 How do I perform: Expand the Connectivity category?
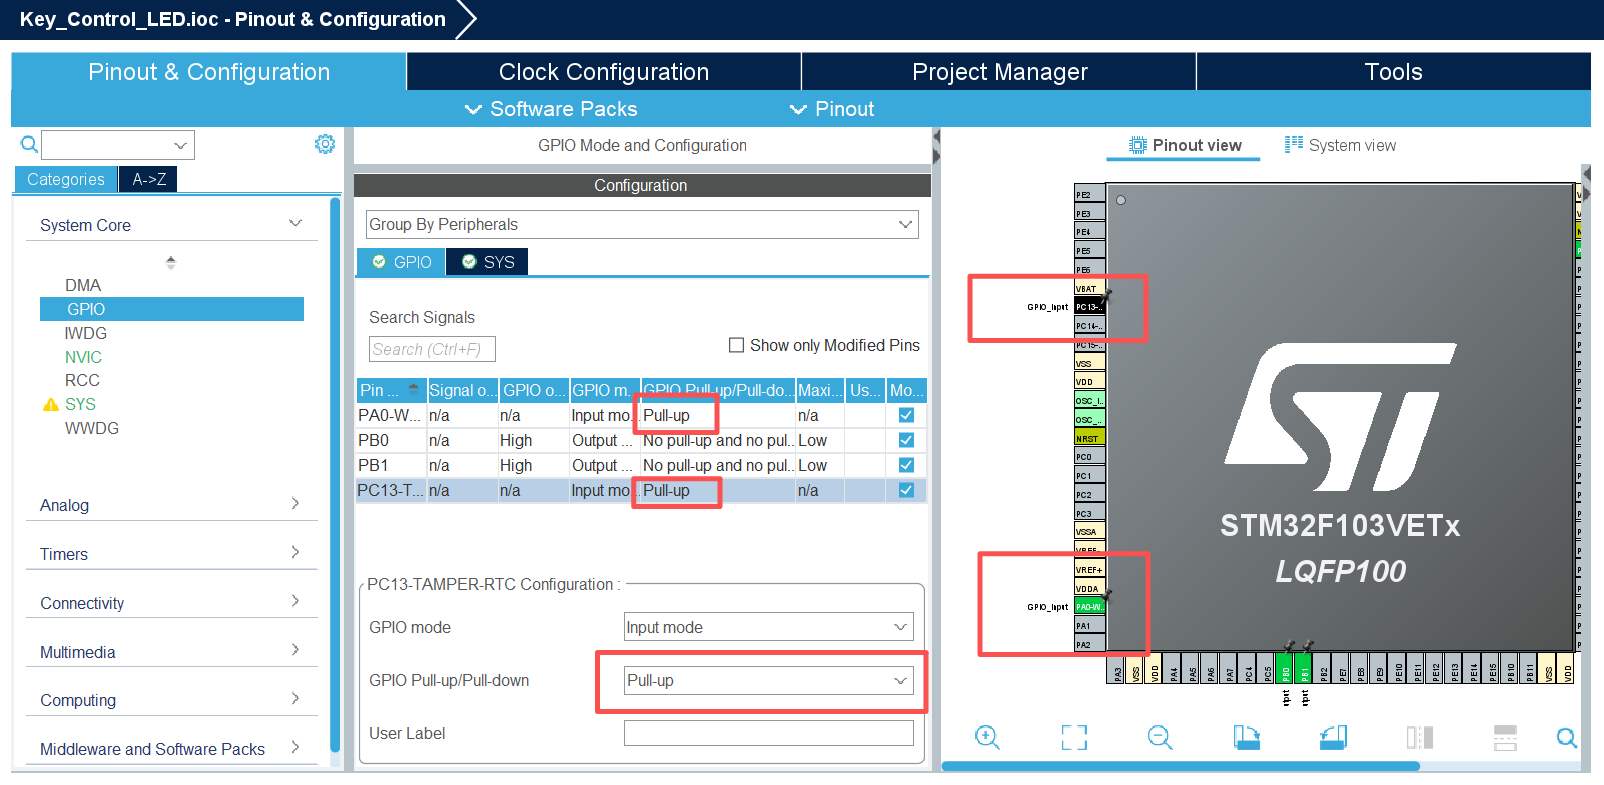click(295, 601)
